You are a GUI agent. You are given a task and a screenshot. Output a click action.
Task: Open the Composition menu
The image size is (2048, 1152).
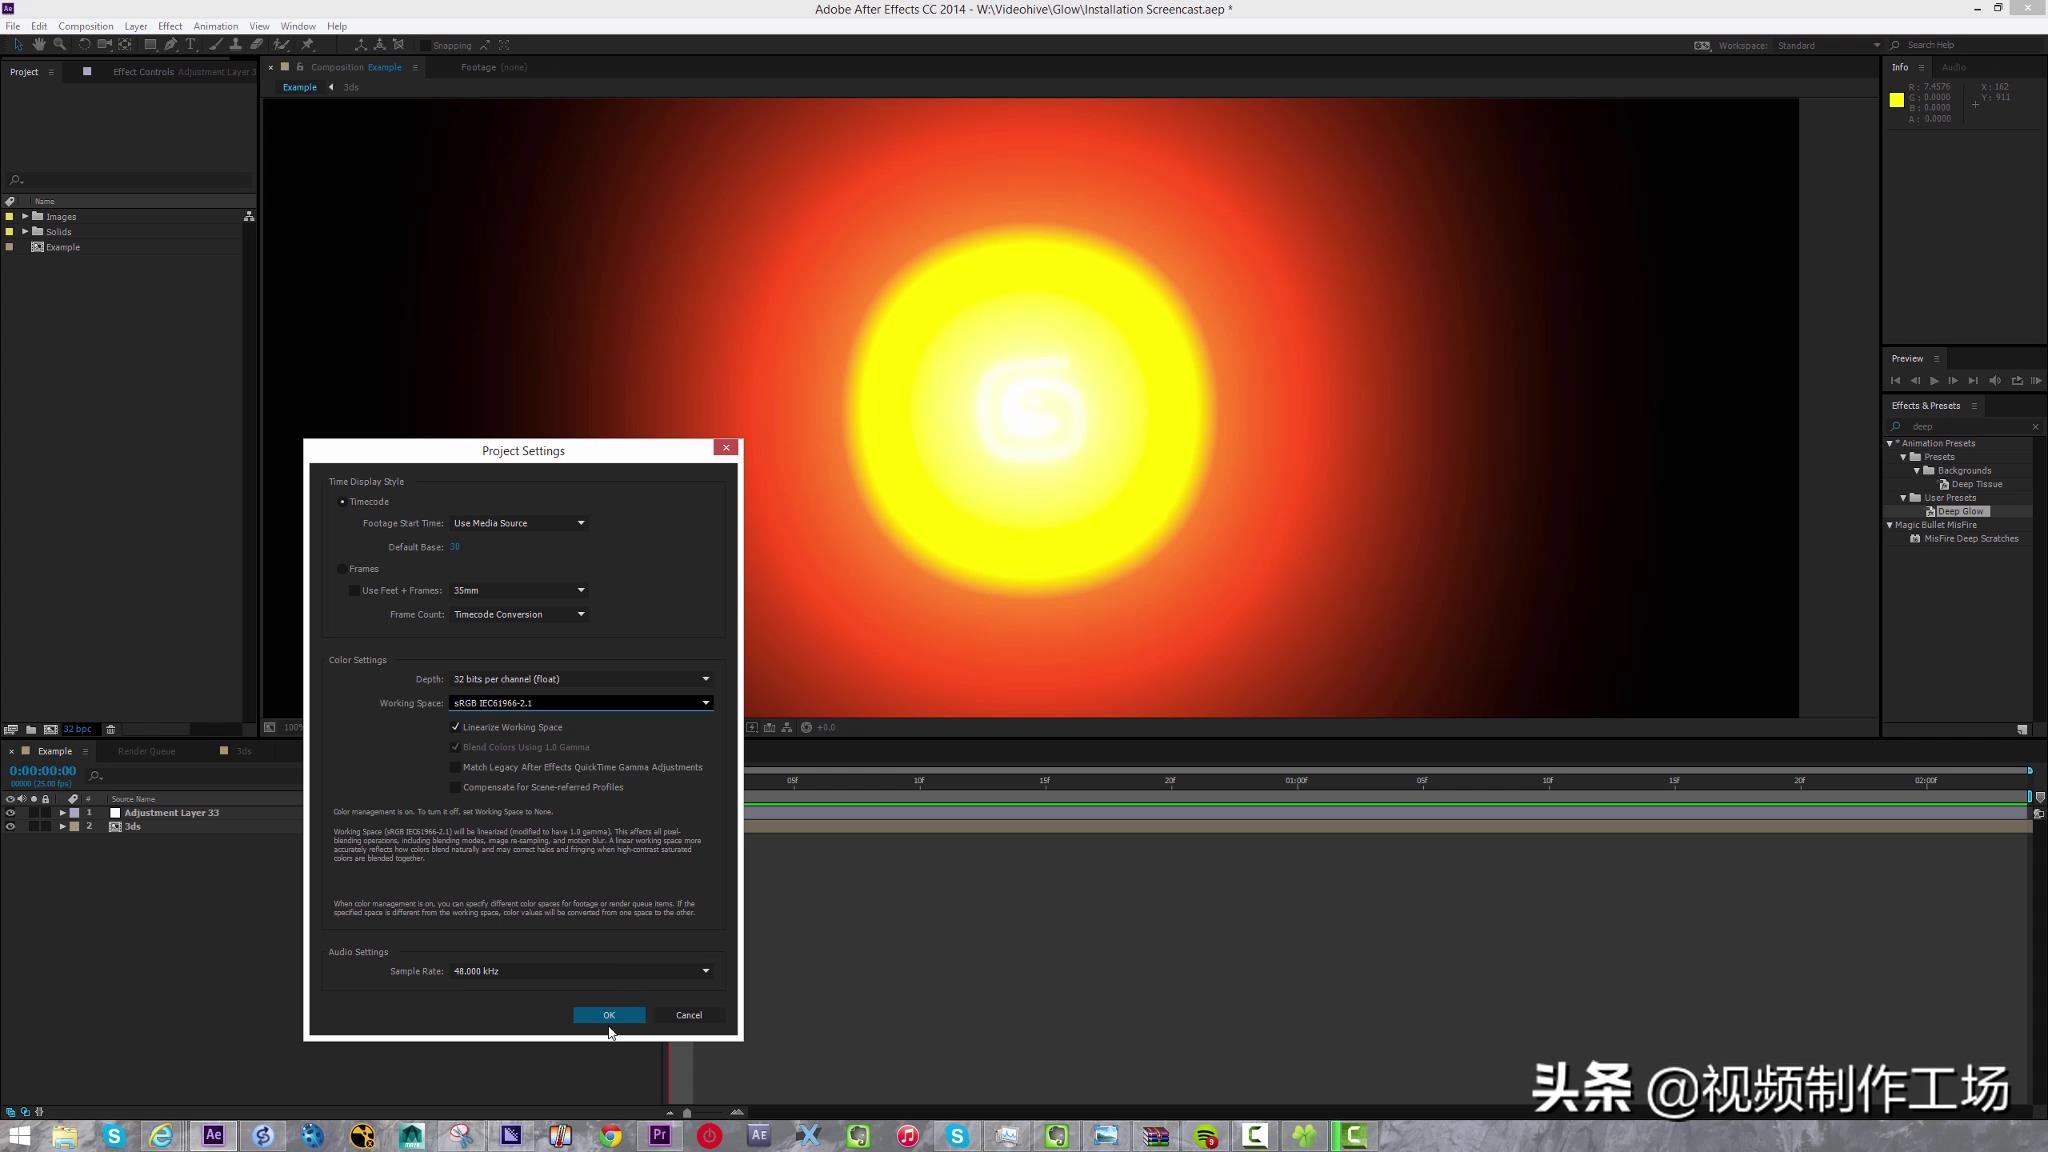pos(86,26)
